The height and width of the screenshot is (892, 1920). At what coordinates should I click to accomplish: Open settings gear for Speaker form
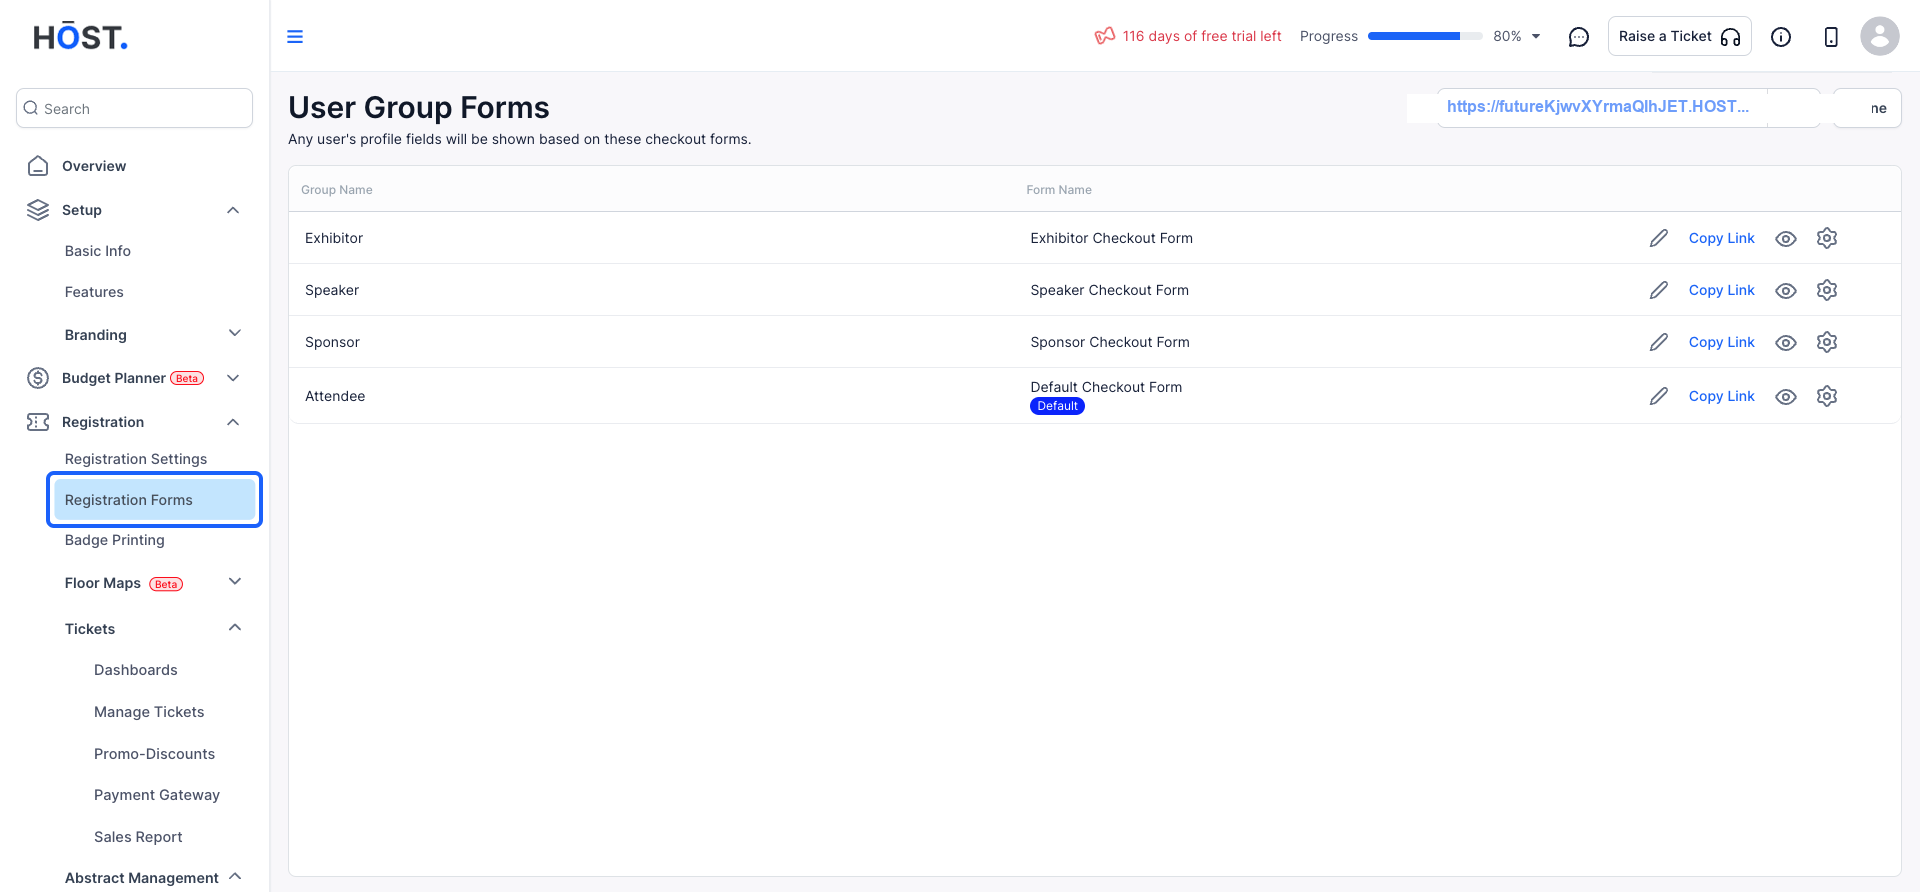click(x=1827, y=290)
